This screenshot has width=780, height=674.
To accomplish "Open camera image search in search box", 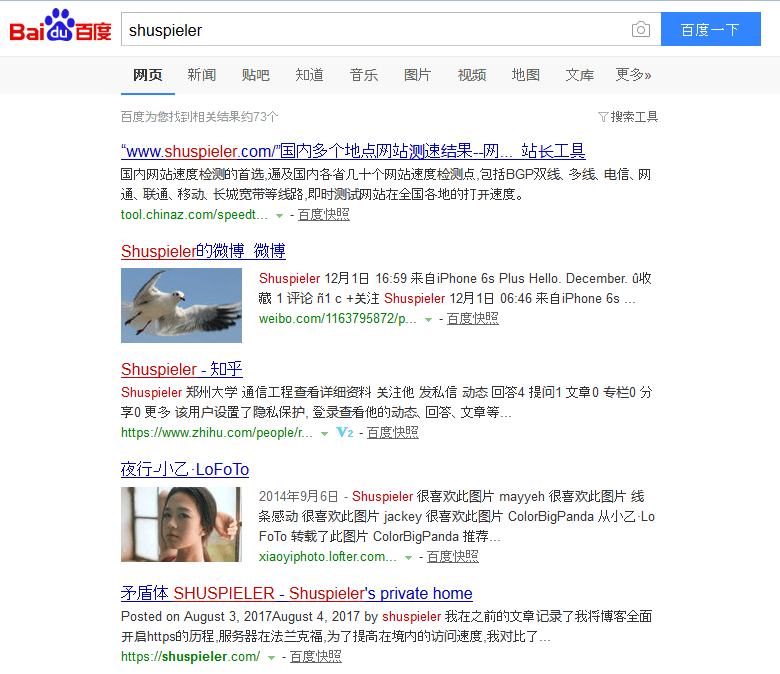I will 641,30.
